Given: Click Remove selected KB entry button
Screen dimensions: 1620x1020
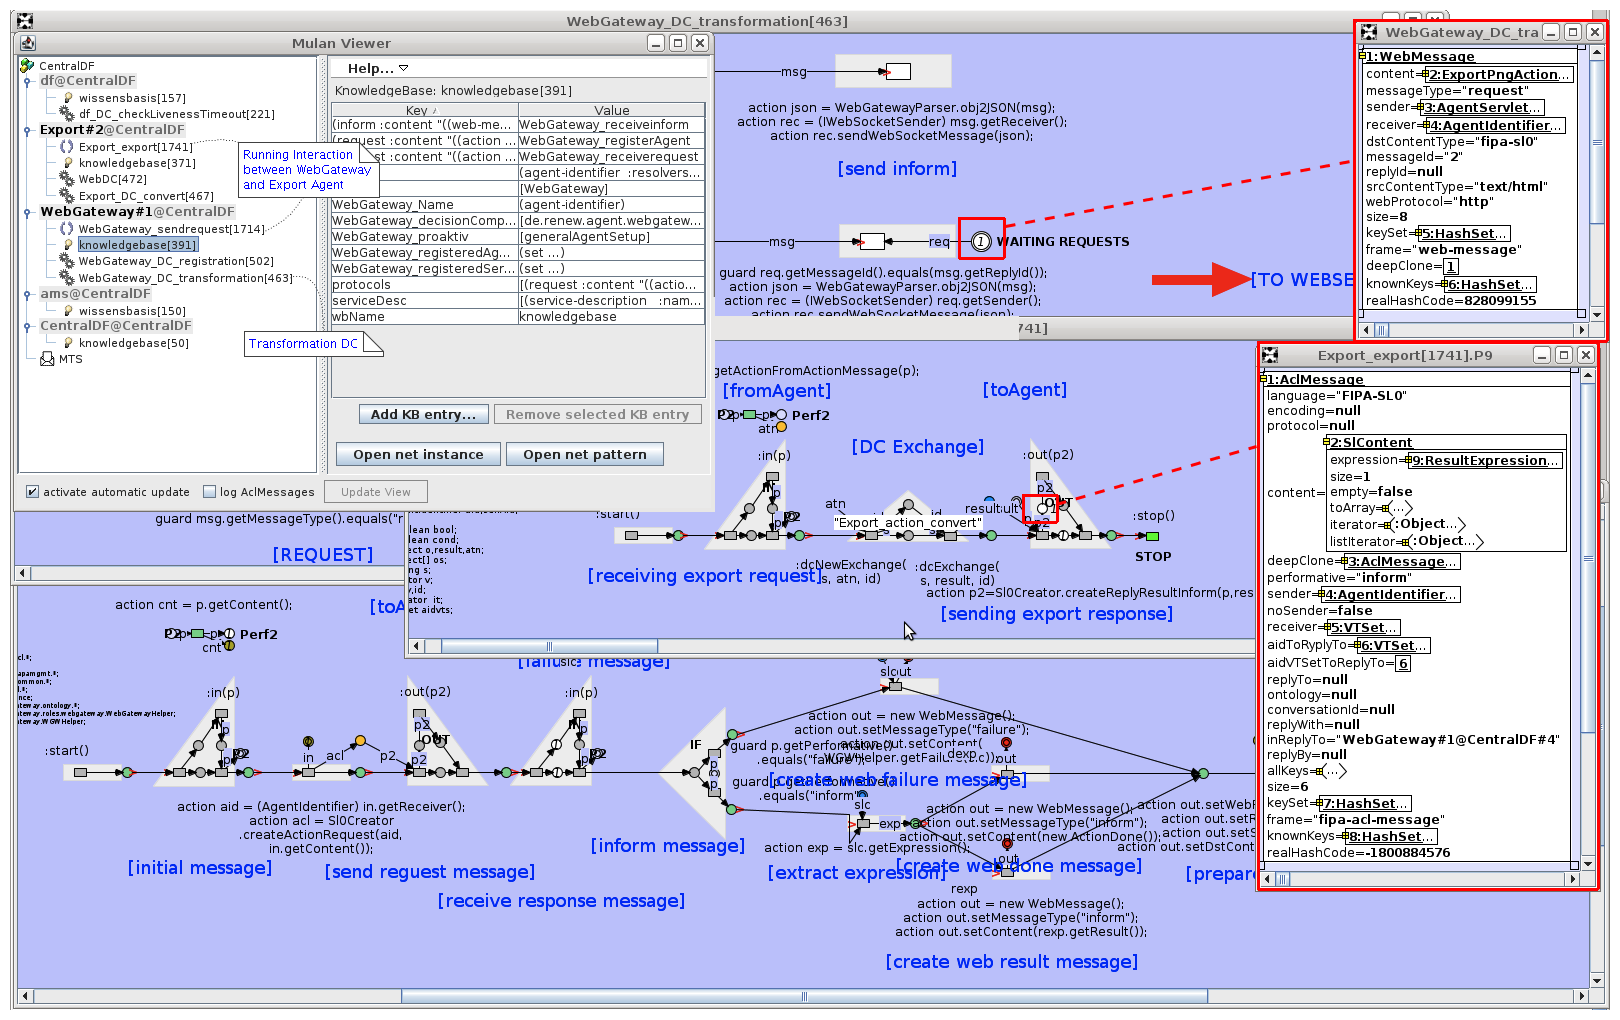Looking at the screenshot, I should coord(598,414).
